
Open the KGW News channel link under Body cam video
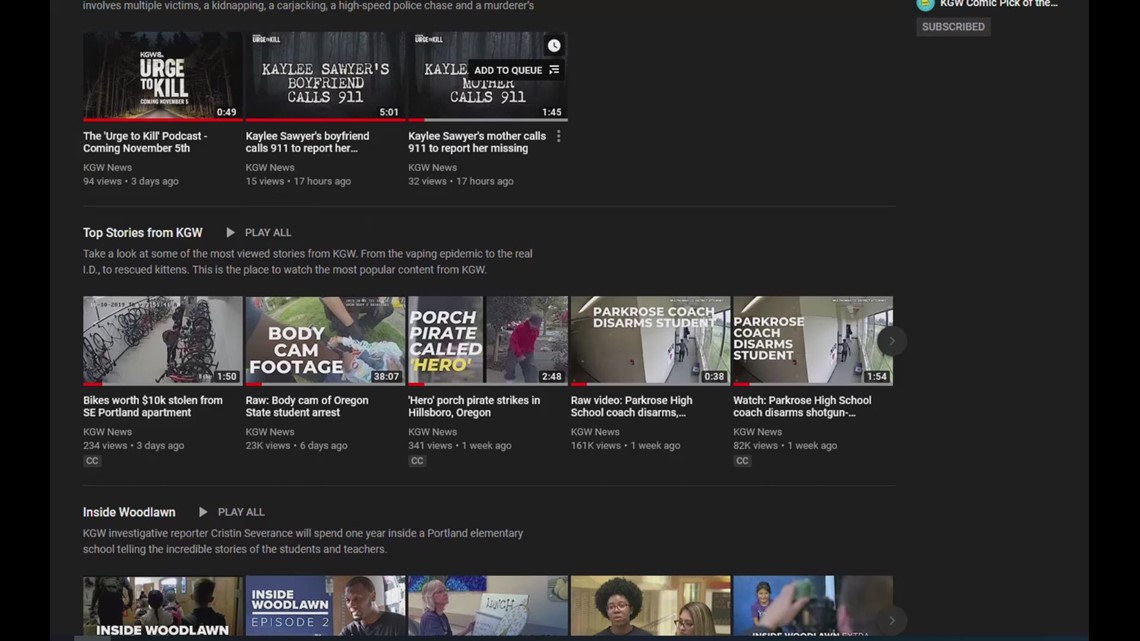pyautogui.click(x=269, y=431)
